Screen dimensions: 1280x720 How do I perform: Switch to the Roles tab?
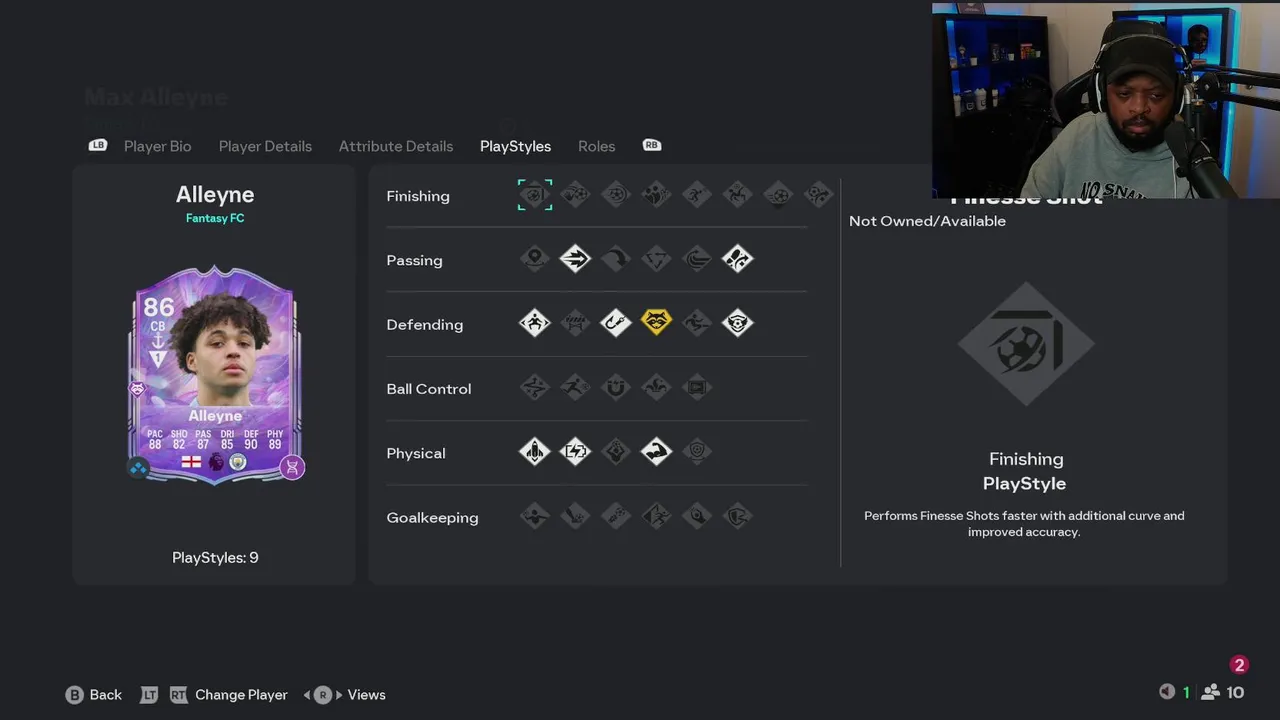[596, 146]
